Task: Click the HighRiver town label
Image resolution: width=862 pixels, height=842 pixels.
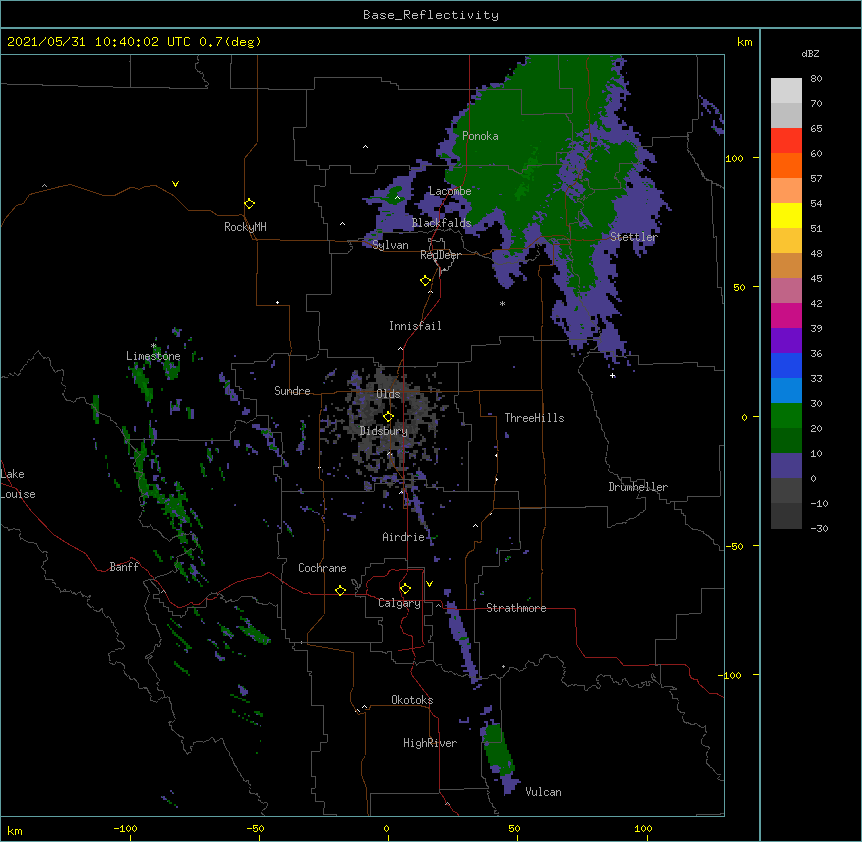Action: [430, 743]
